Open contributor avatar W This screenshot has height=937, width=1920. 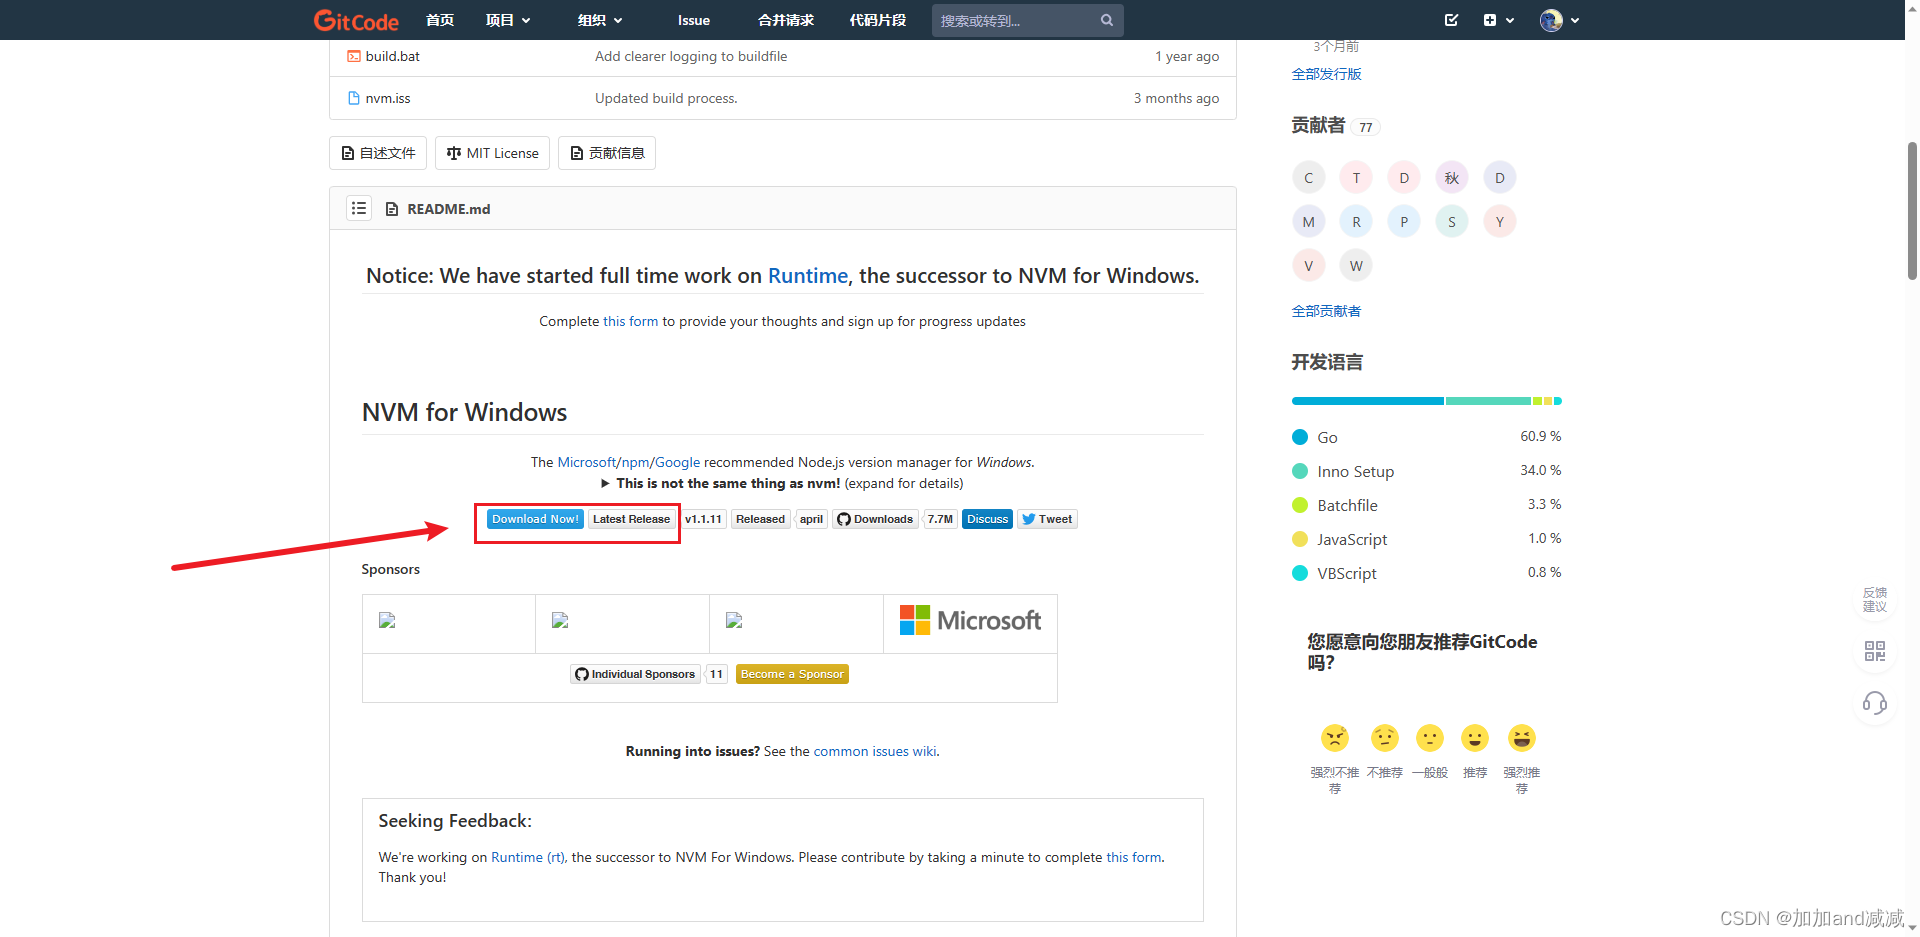click(1356, 266)
